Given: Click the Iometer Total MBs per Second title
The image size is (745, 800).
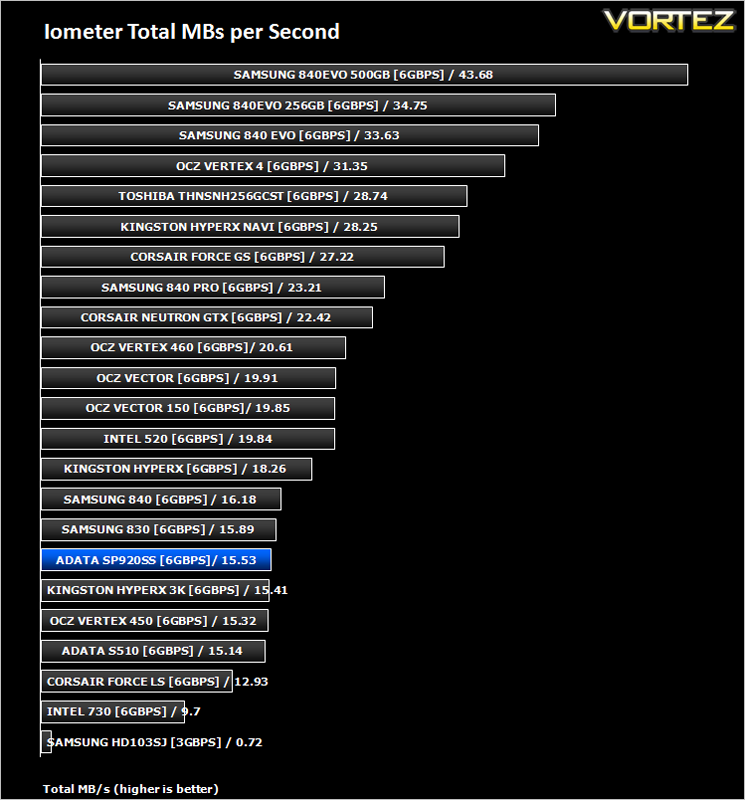Looking at the screenshot, I should (x=192, y=32).
